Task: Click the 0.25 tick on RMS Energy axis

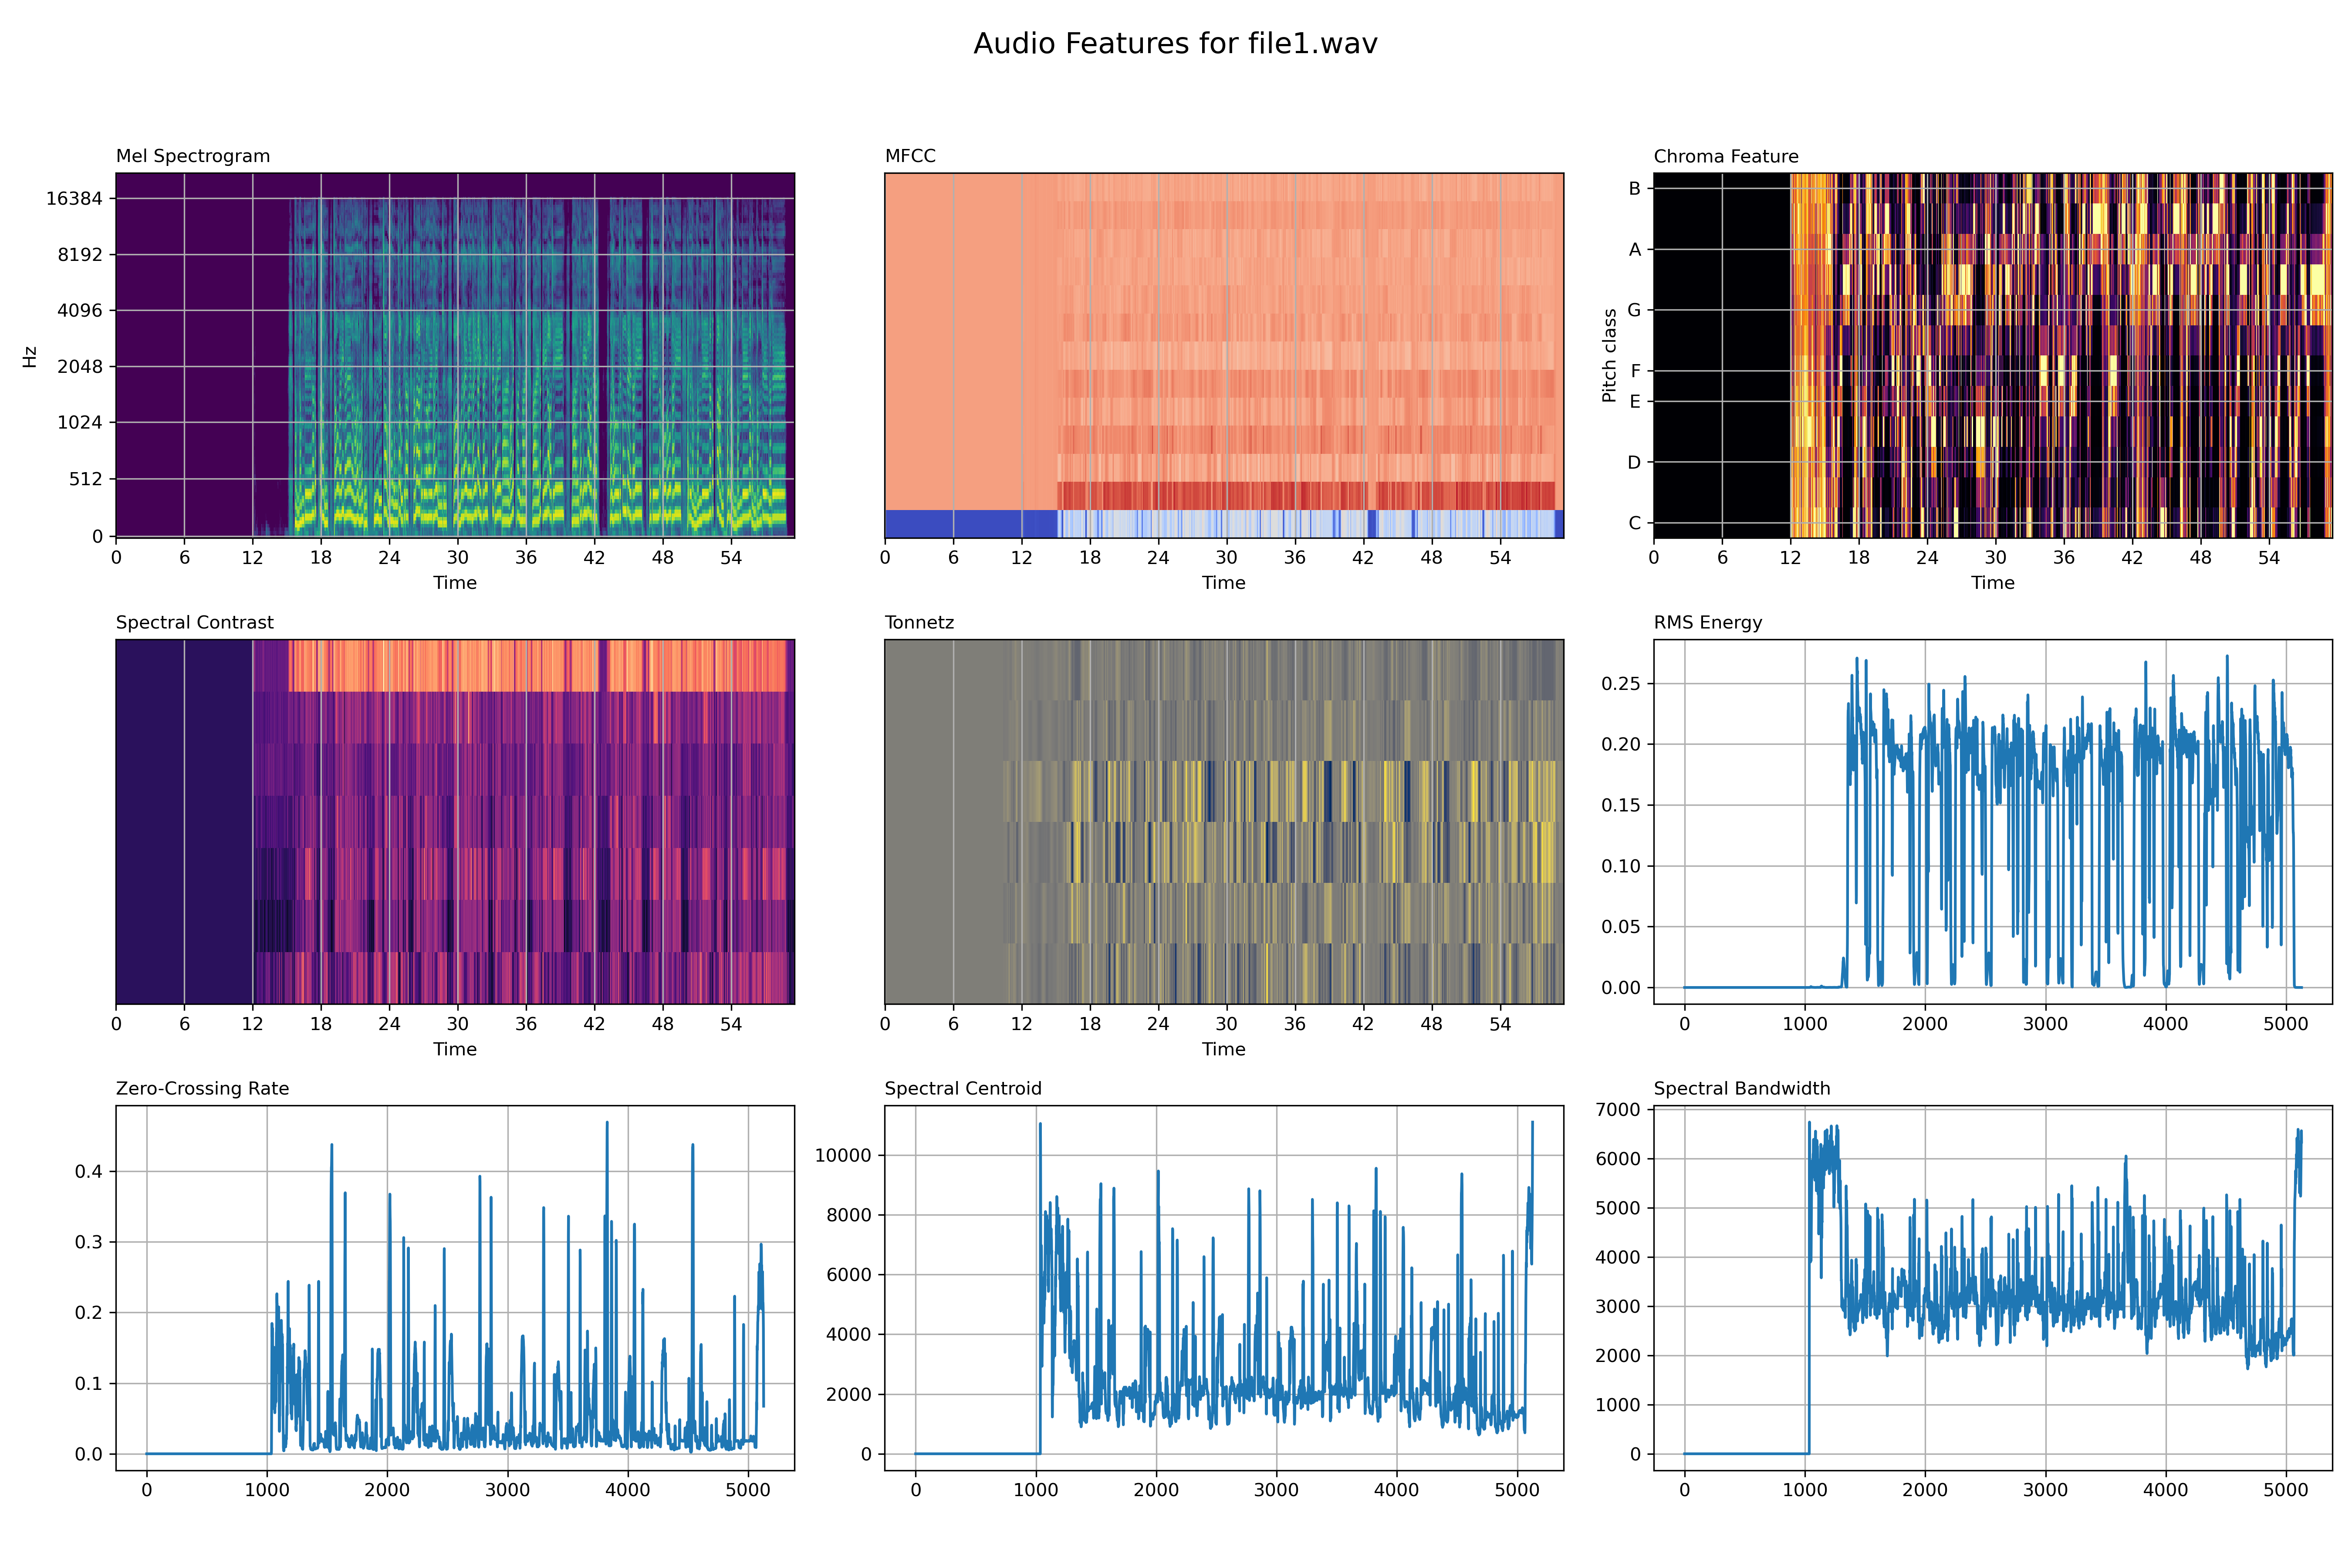Action: (x=1621, y=684)
